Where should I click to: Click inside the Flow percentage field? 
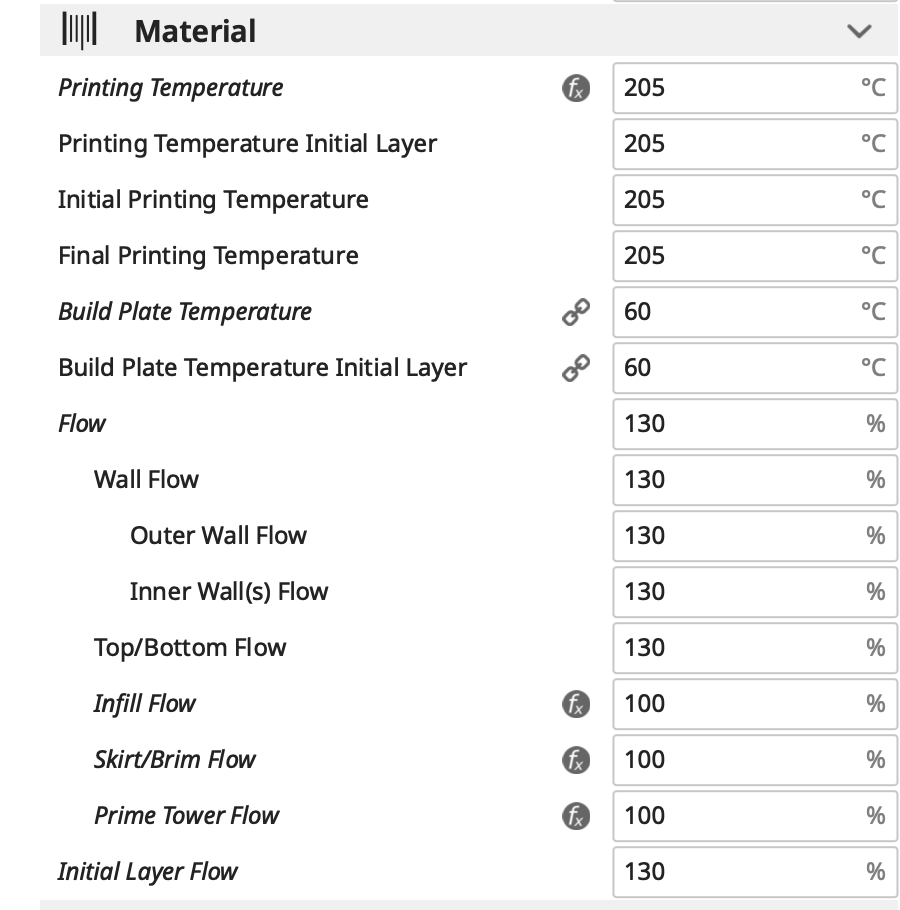pyautogui.click(x=755, y=424)
